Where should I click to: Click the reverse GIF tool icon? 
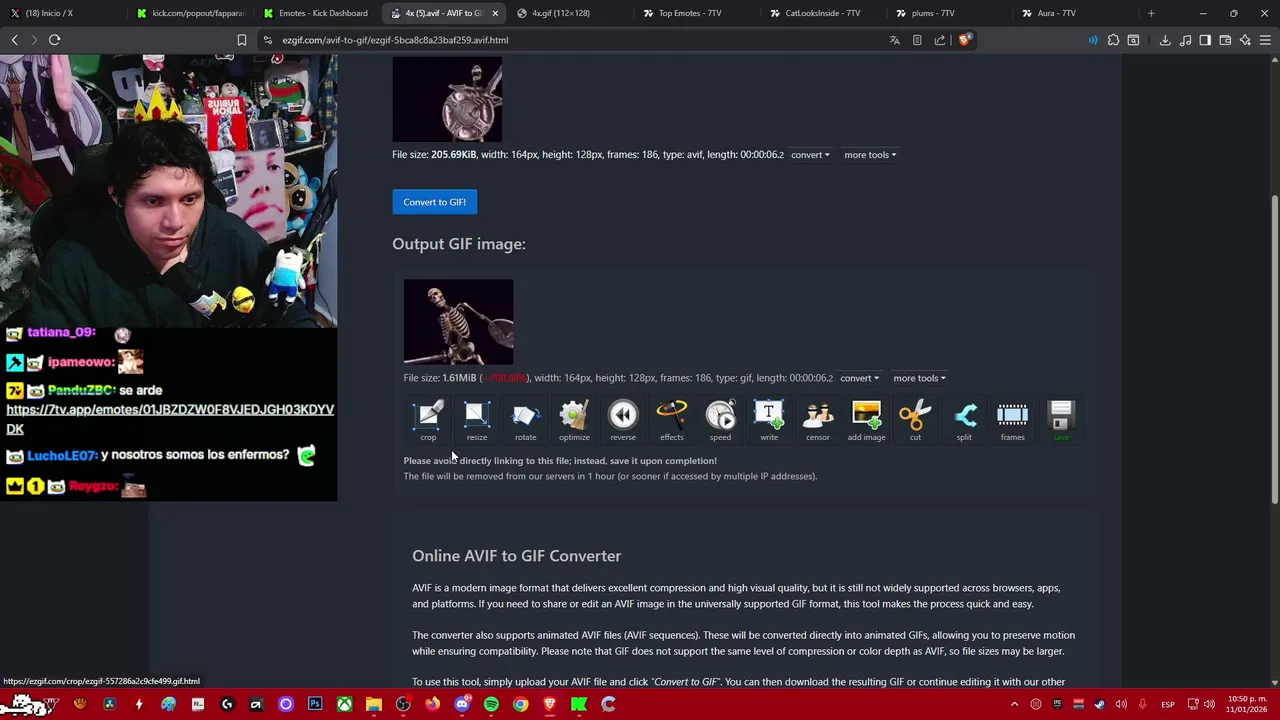(623, 420)
